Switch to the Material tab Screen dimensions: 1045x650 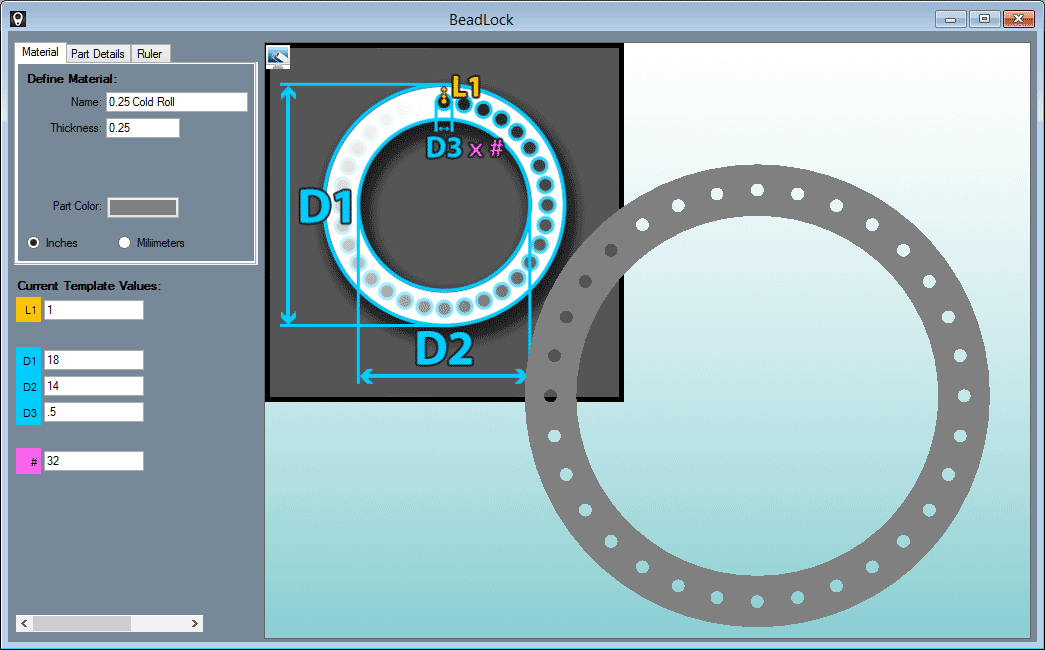point(41,52)
